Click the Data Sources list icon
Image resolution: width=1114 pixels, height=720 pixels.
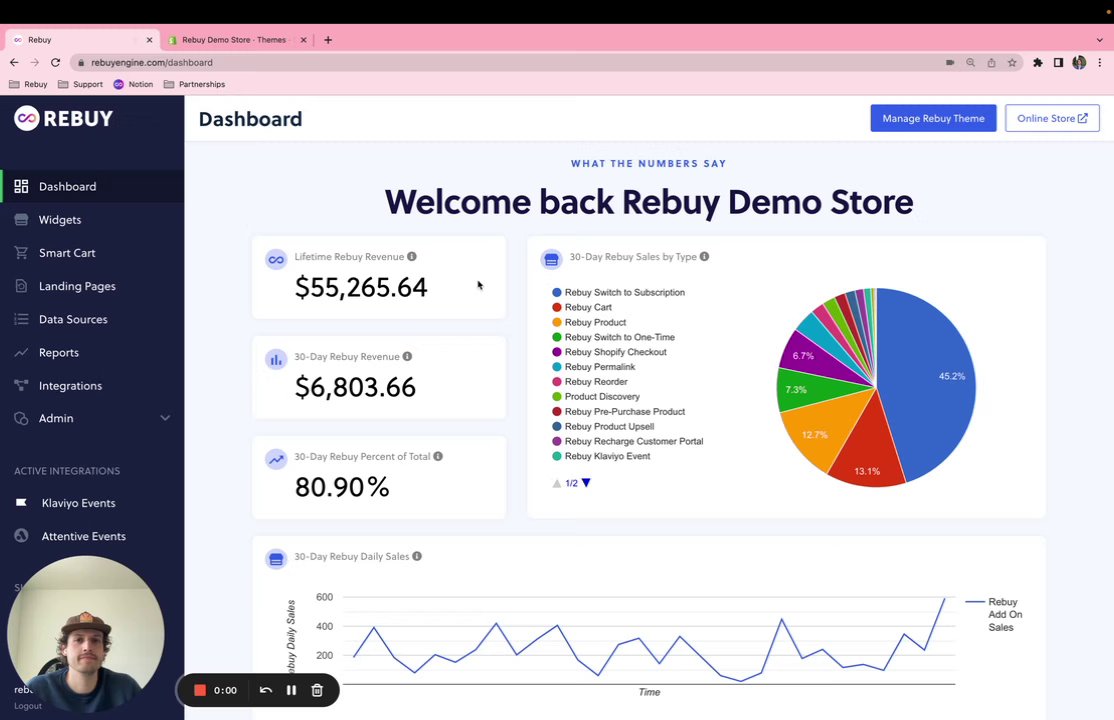point(21,319)
